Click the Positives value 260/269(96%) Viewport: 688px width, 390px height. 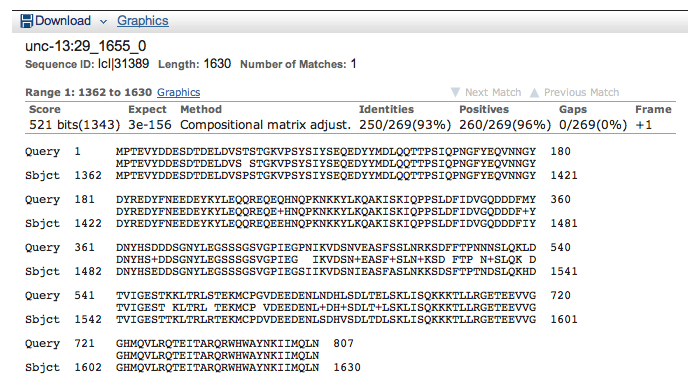505,125
